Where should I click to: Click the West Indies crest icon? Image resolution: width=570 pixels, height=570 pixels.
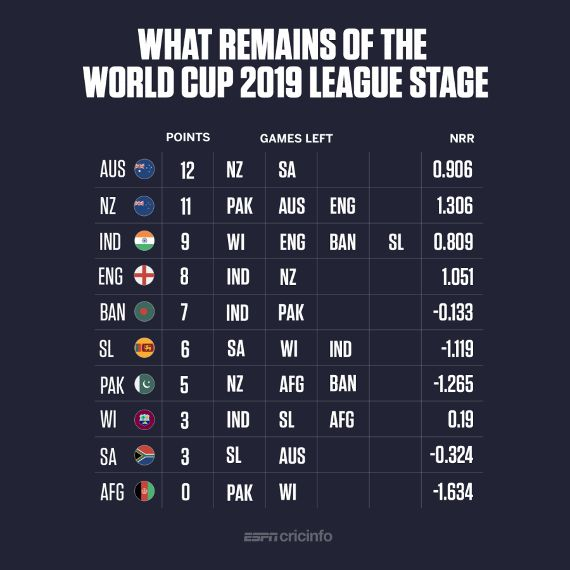(x=144, y=420)
